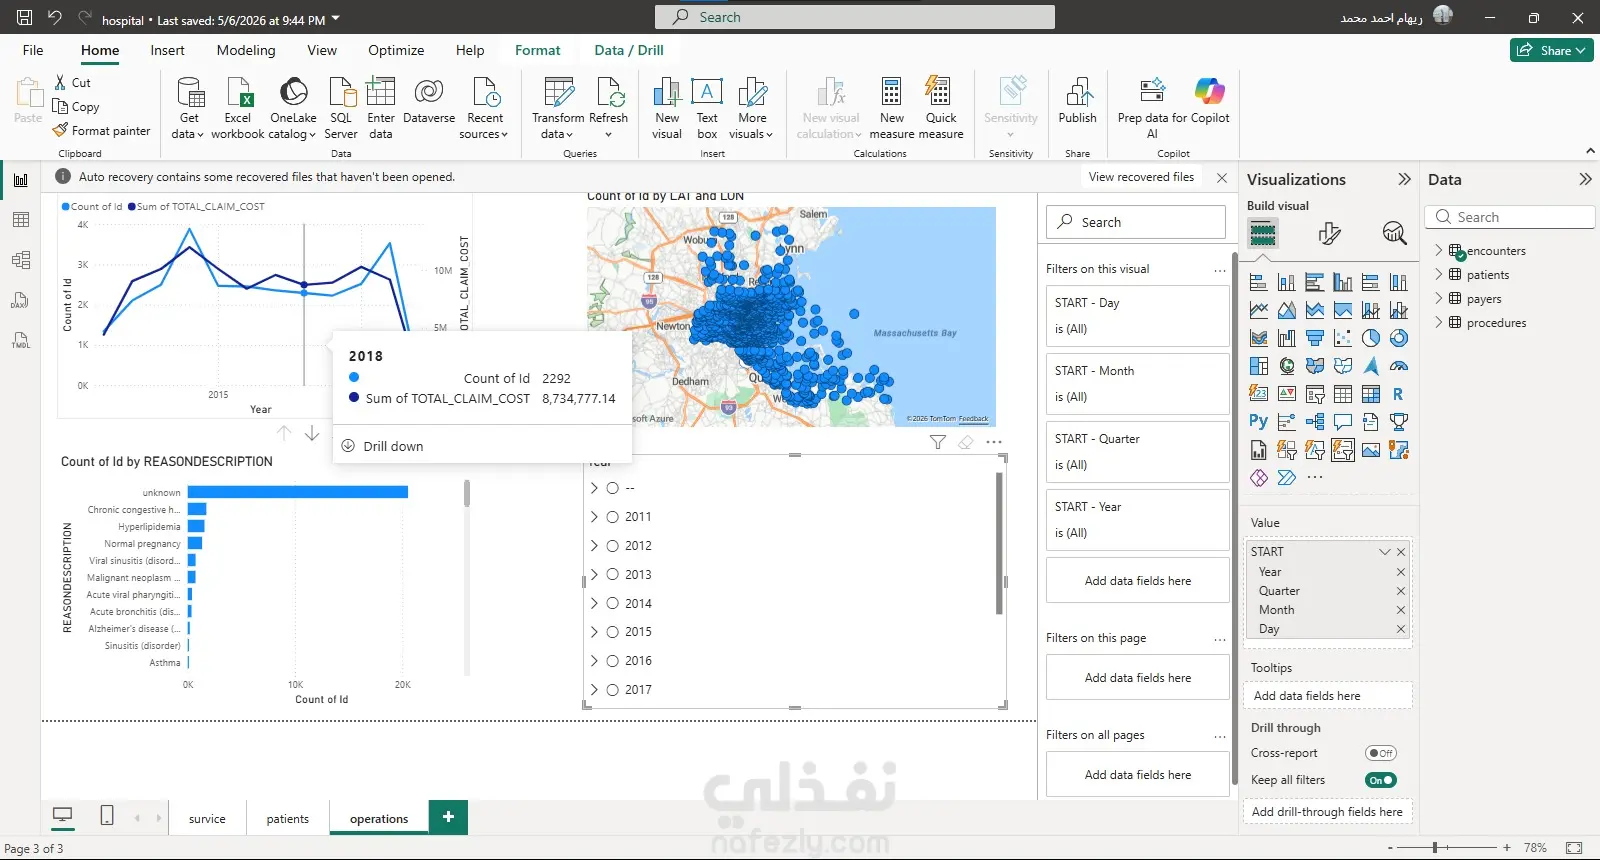Select the Q&A visual type
The image size is (1600, 860).
(1343, 422)
